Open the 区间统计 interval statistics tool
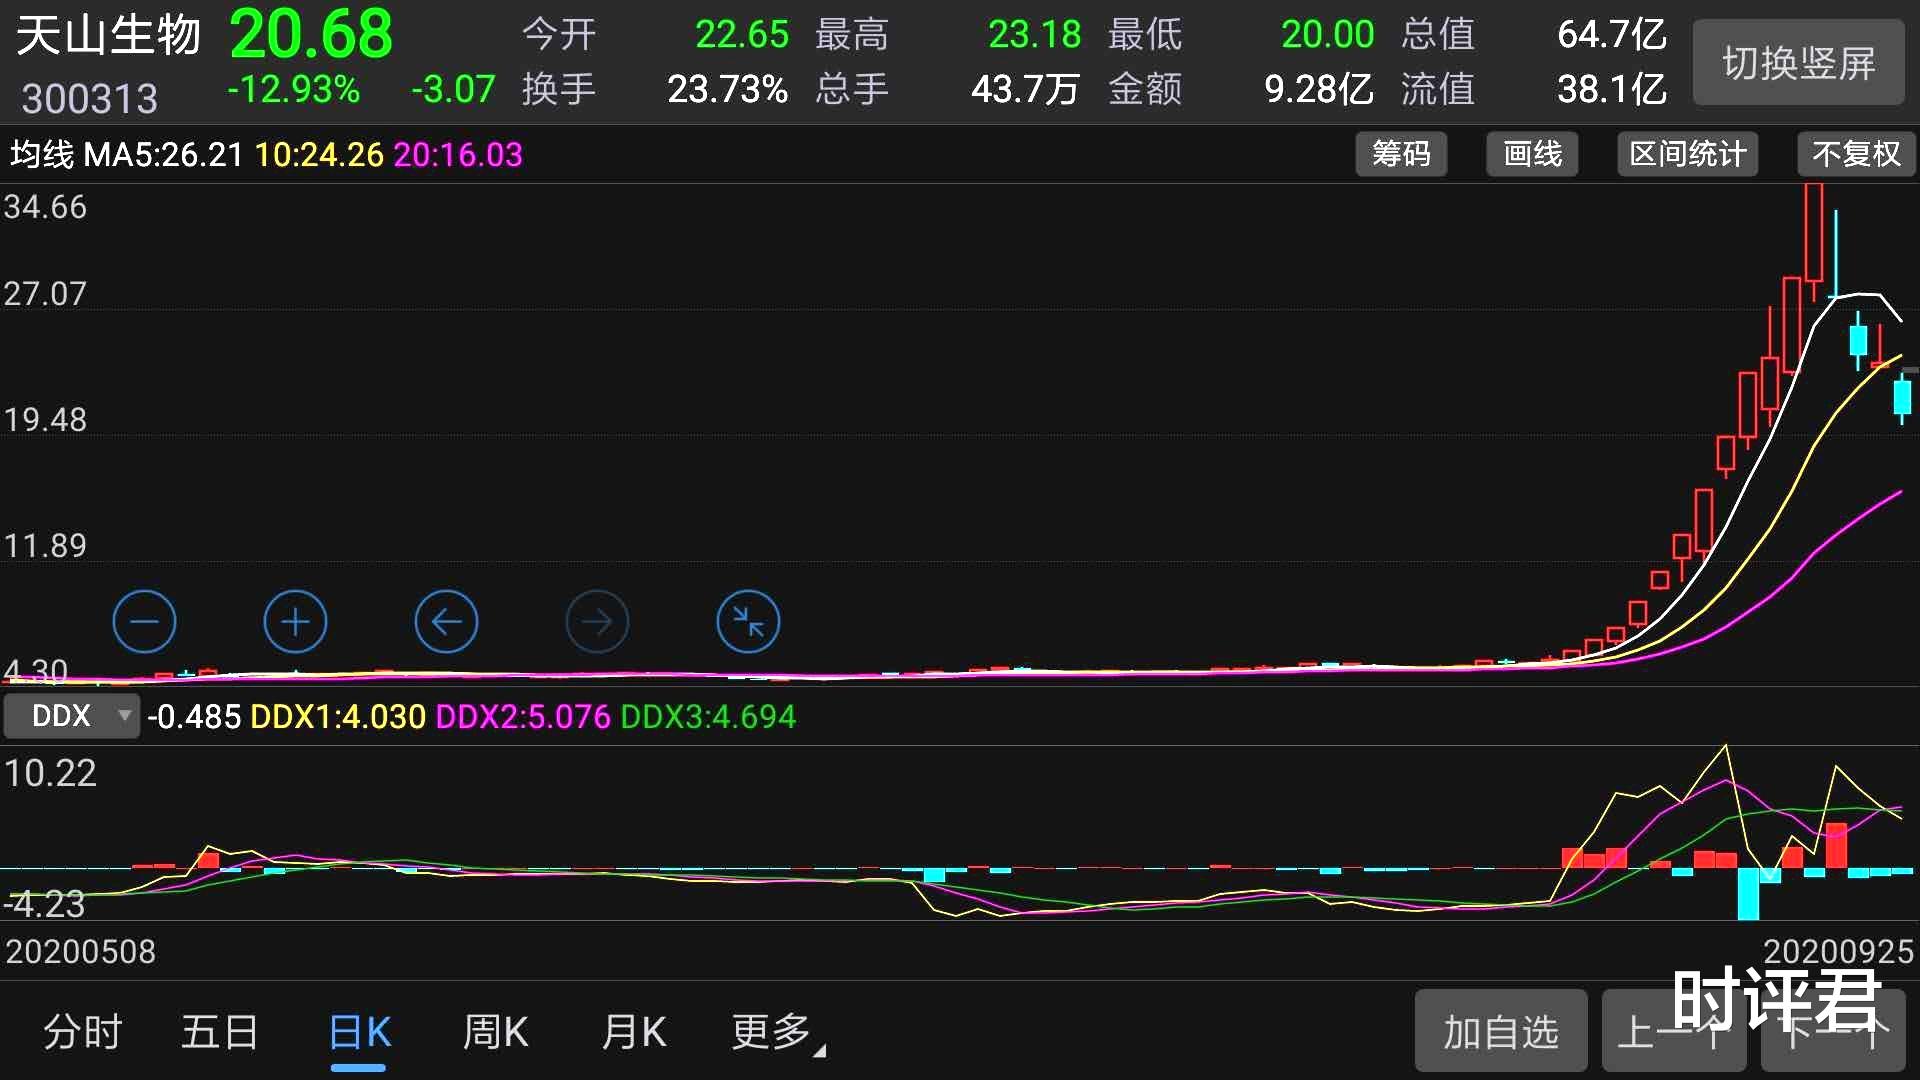Viewport: 1920px width, 1080px height. click(x=1686, y=154)
